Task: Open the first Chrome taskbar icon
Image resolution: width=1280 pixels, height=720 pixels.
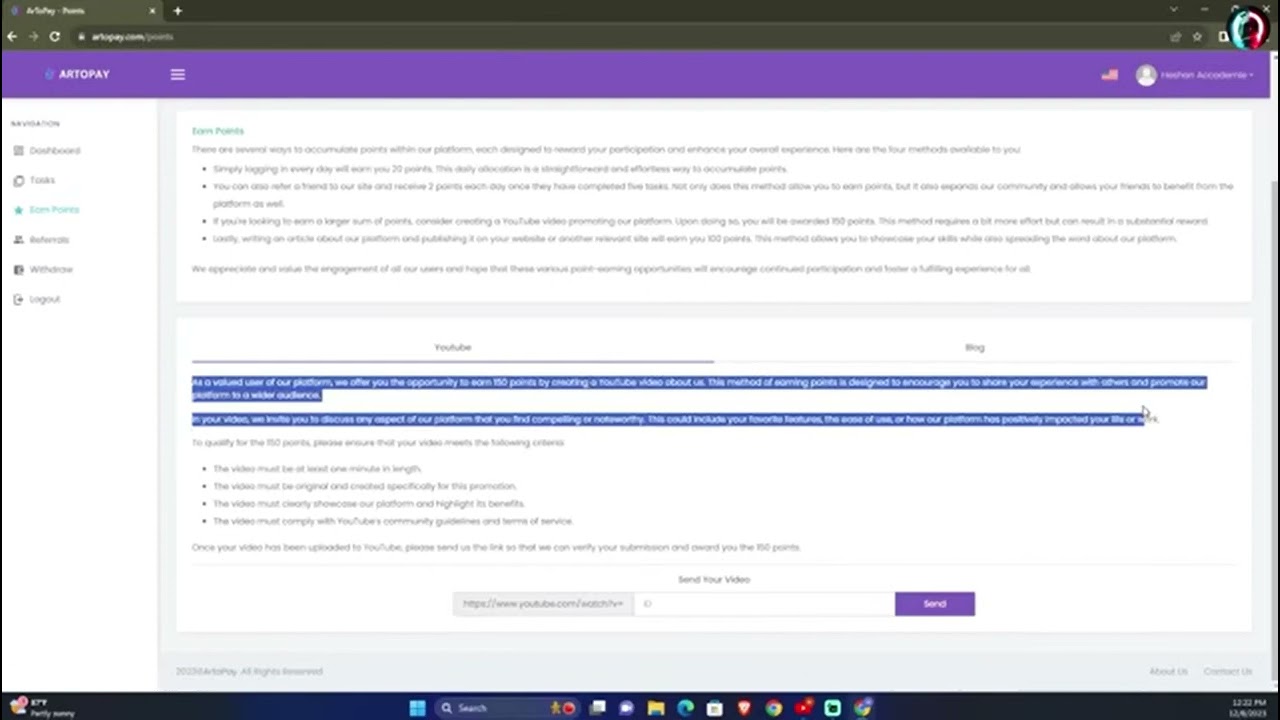Action: click(x=773, y=708)
